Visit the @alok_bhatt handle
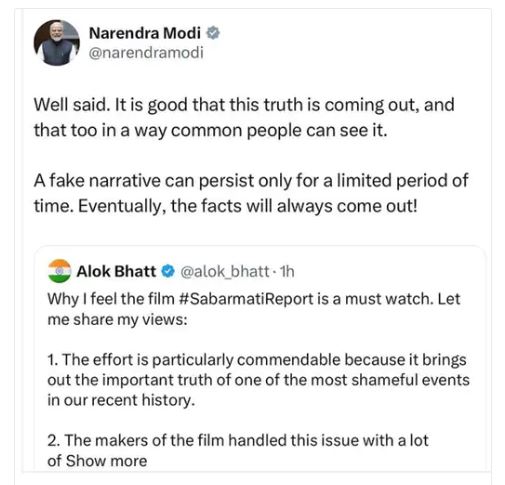505x485 pixels. tap(225, 272)
